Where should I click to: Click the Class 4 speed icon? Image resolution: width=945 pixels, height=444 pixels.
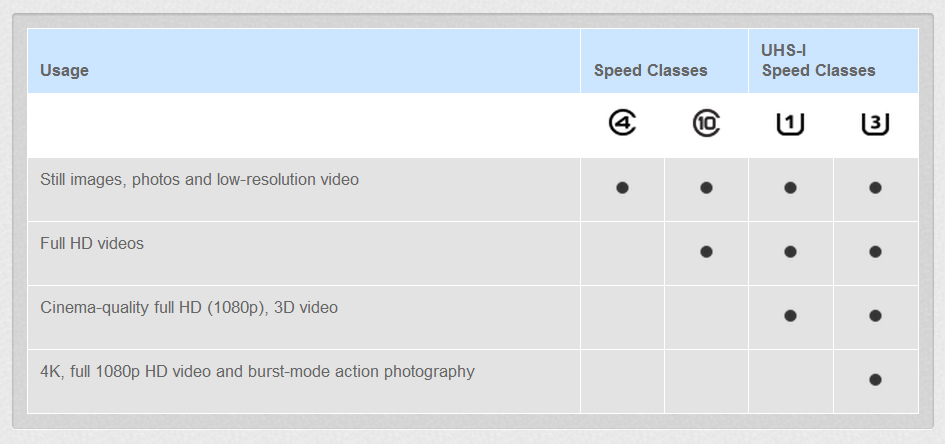point(622,124)
